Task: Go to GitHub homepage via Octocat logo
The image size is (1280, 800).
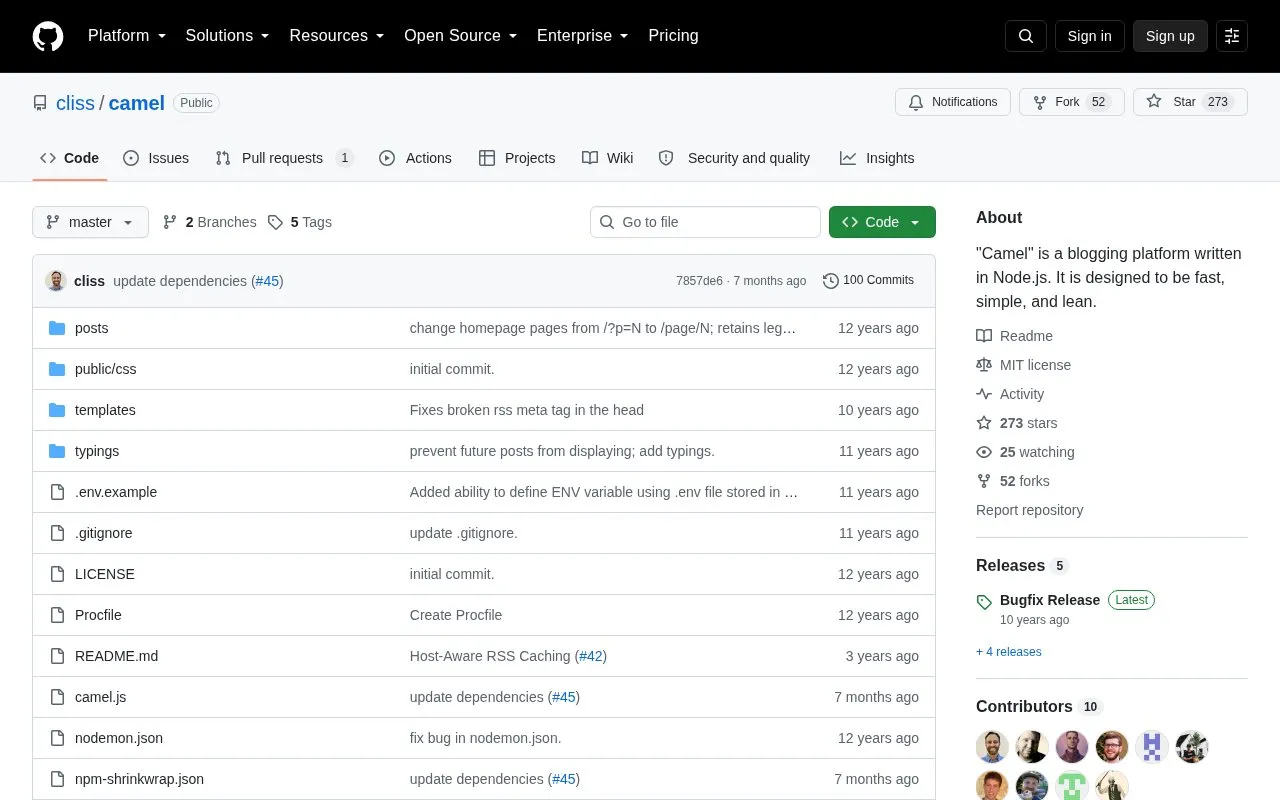Action: click(48, 36)
